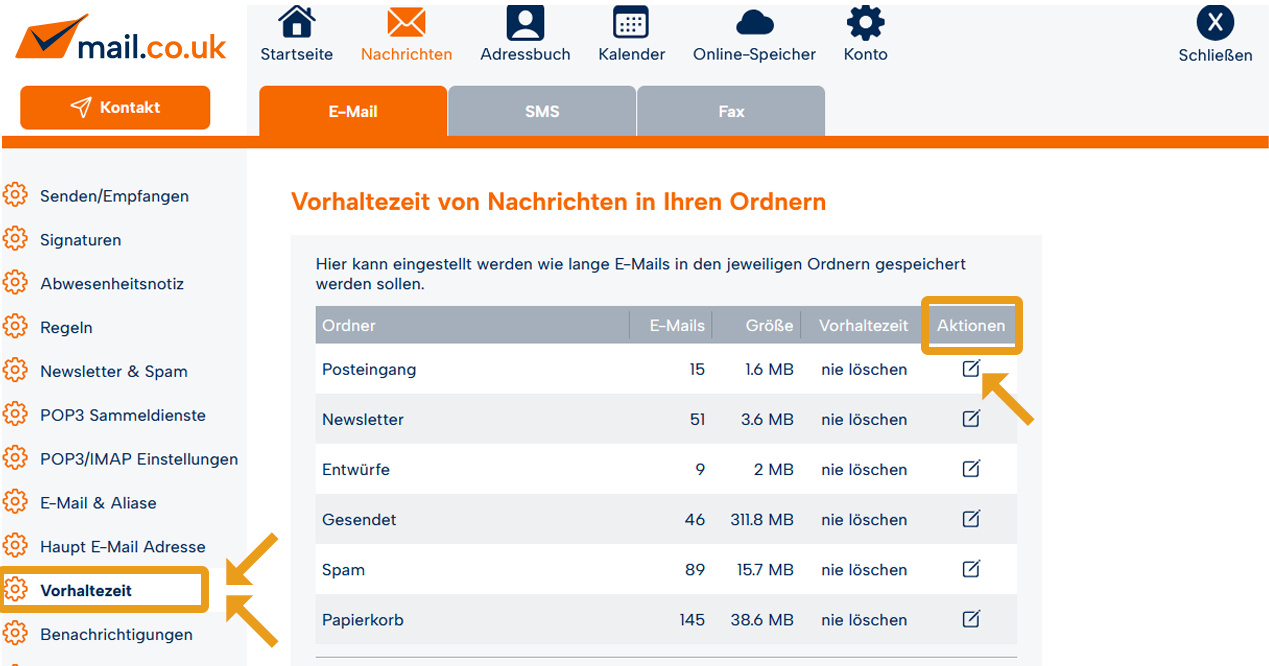Open Konto settings gear

(865, 24)
